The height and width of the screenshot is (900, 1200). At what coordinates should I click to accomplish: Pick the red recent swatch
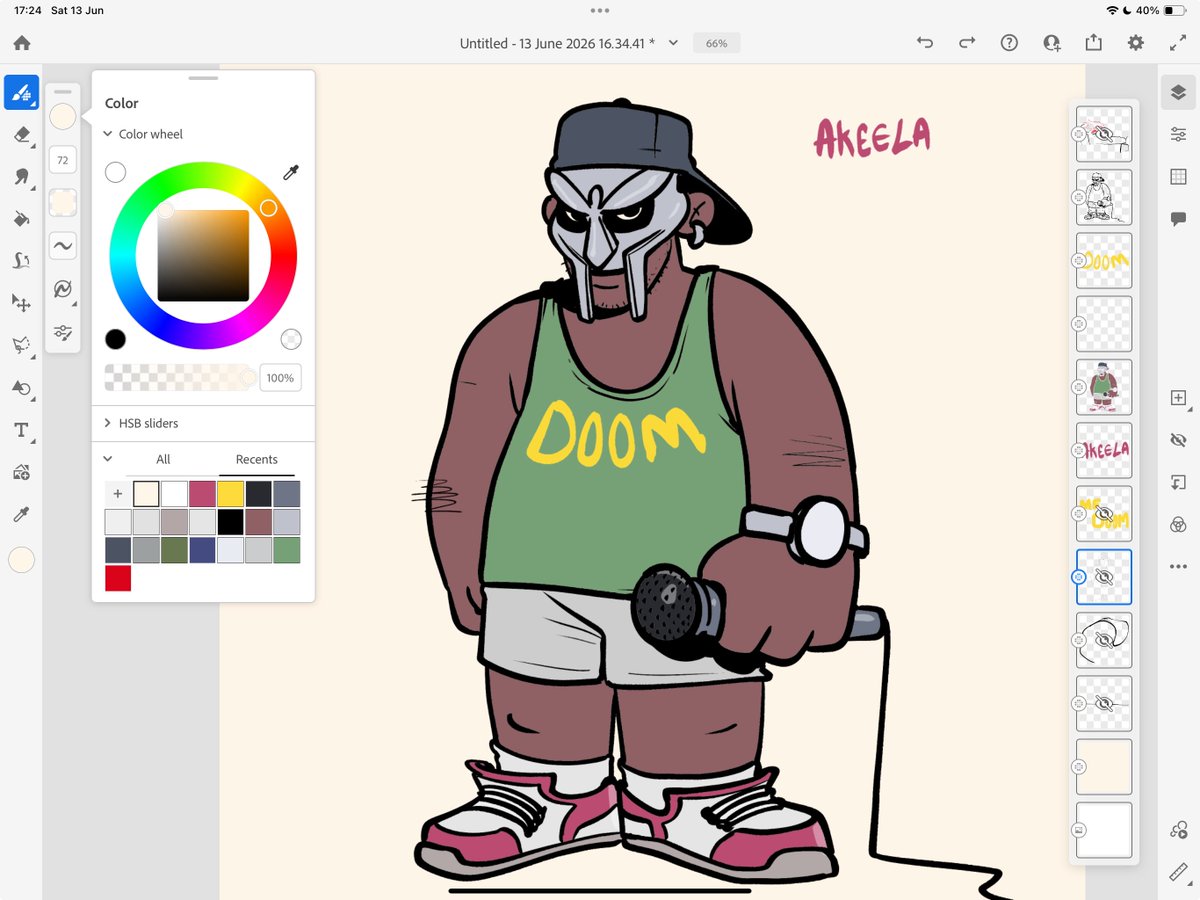[118, 578]
